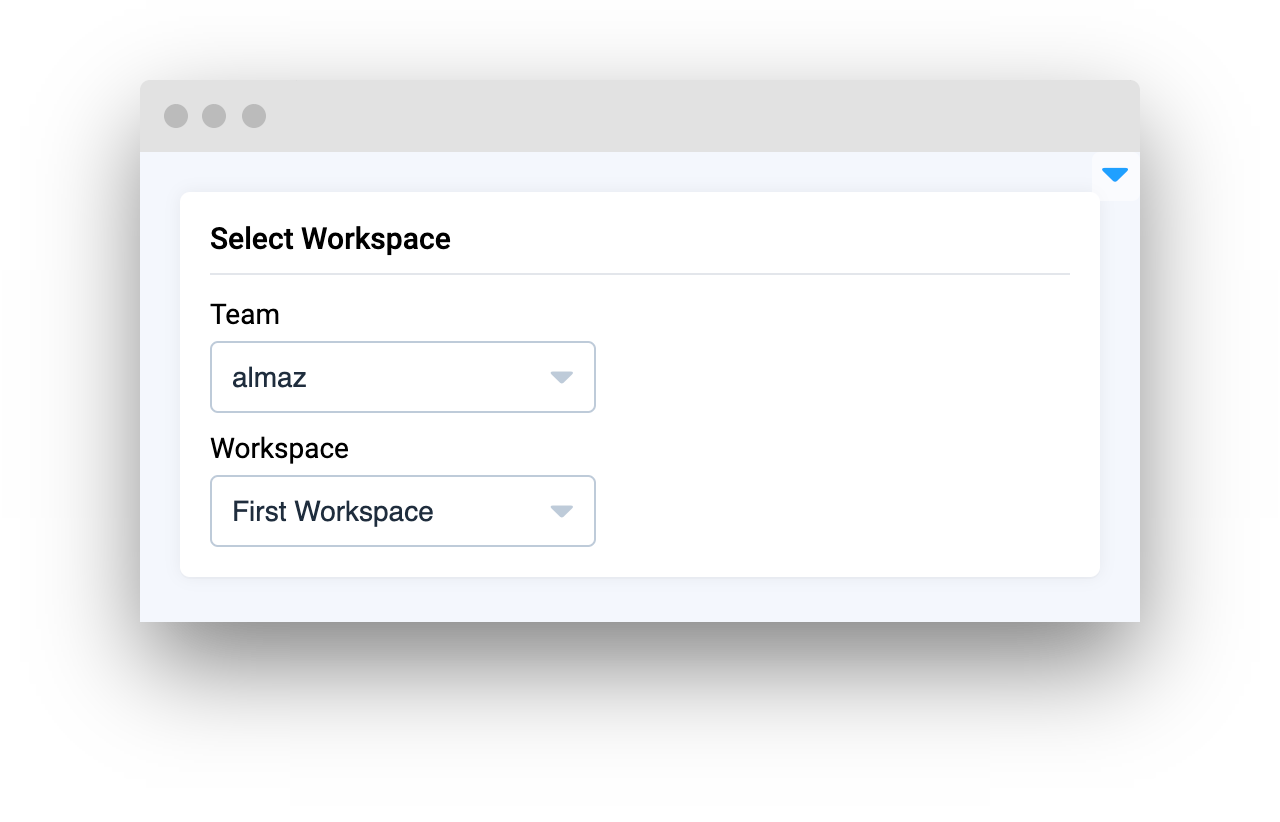
Task: Open the Workspace dropdown showing First Workspace
Action: [x=402, y=511]
